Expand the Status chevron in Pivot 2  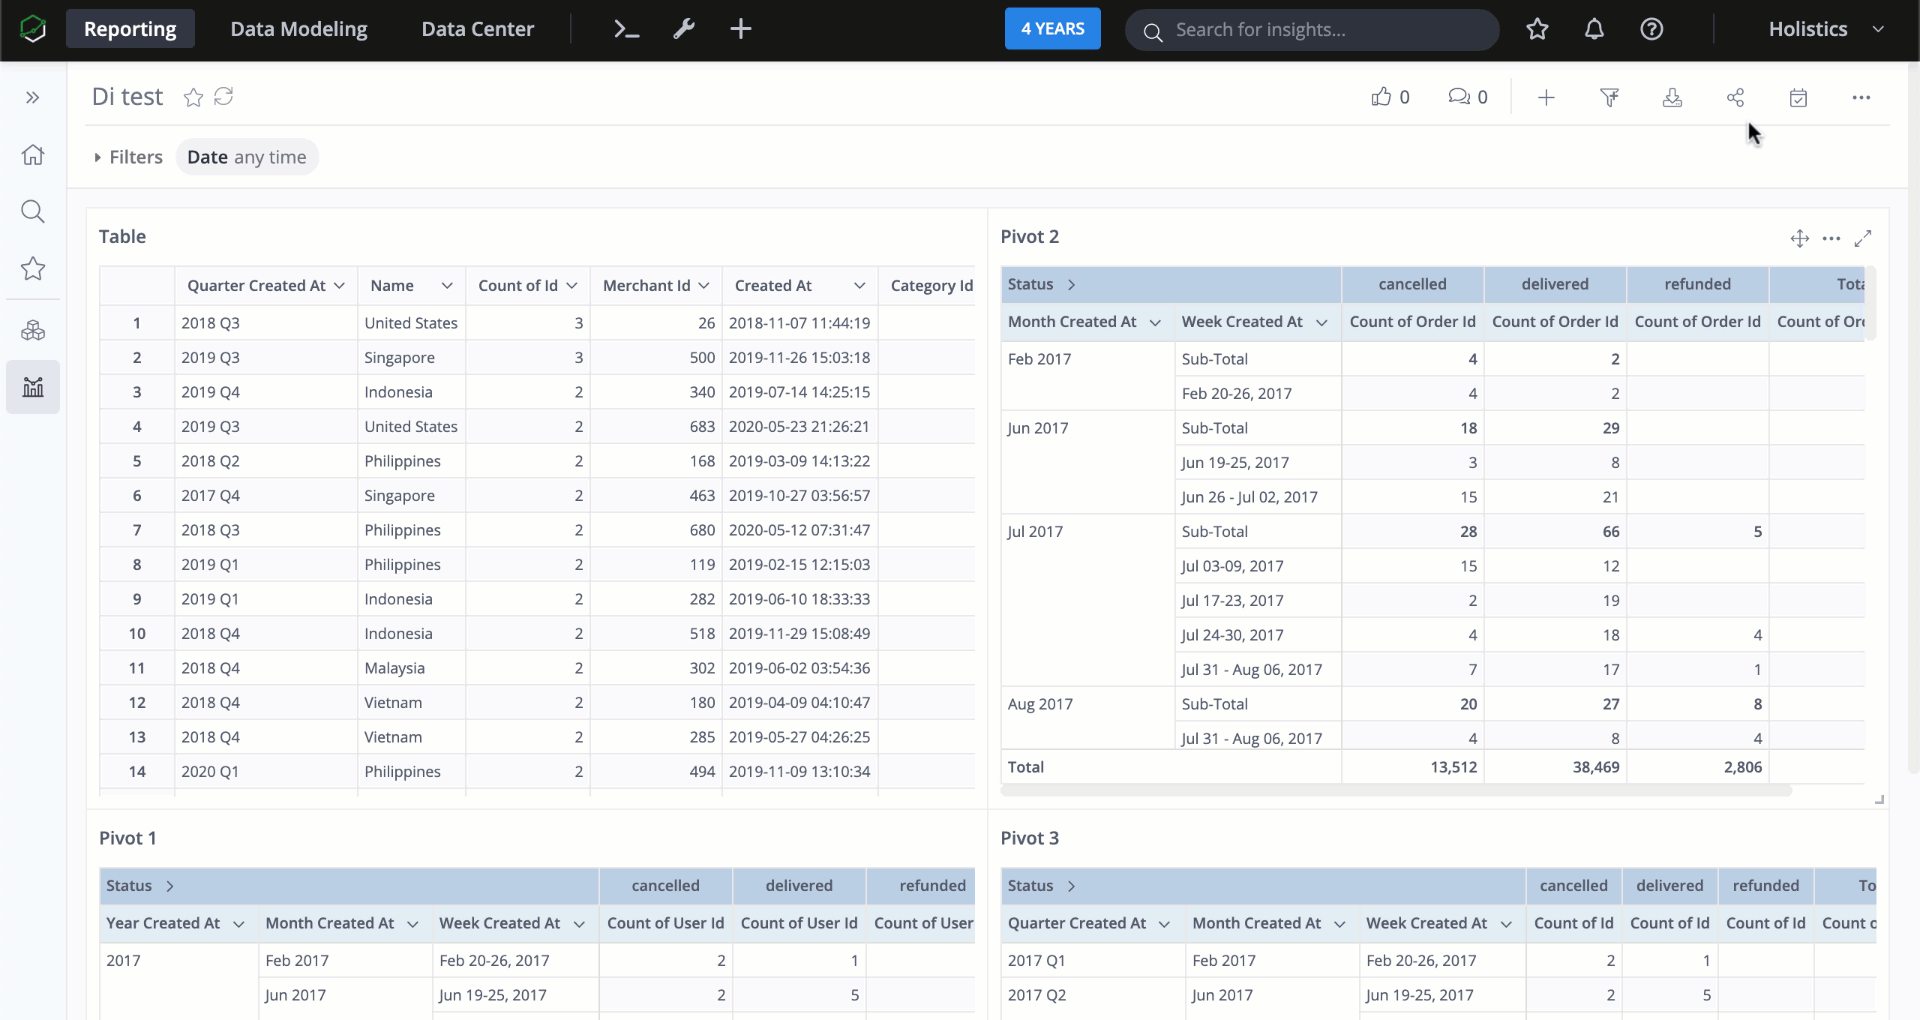[x=1072, y=284]
